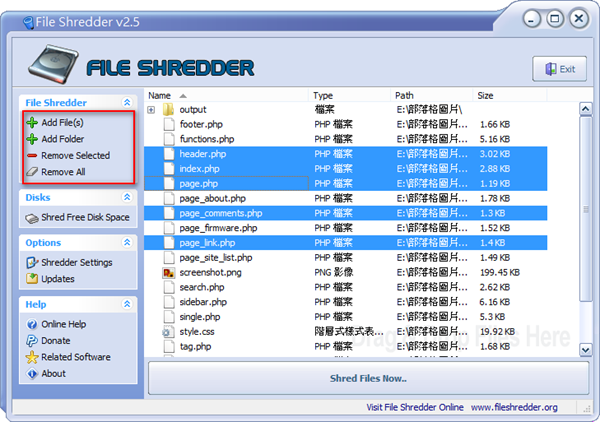Click the Online Help question mark icon
The image size is (600, 422).
[x=32, y=324]
